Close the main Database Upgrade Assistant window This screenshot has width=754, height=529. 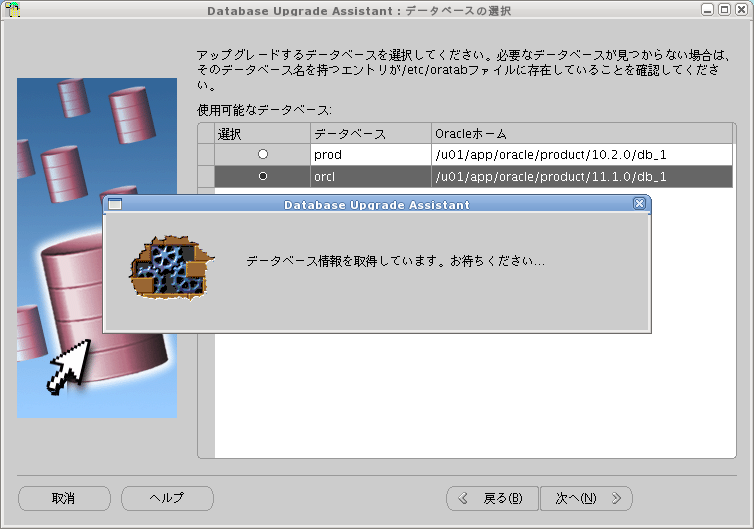tap(741, 10)
